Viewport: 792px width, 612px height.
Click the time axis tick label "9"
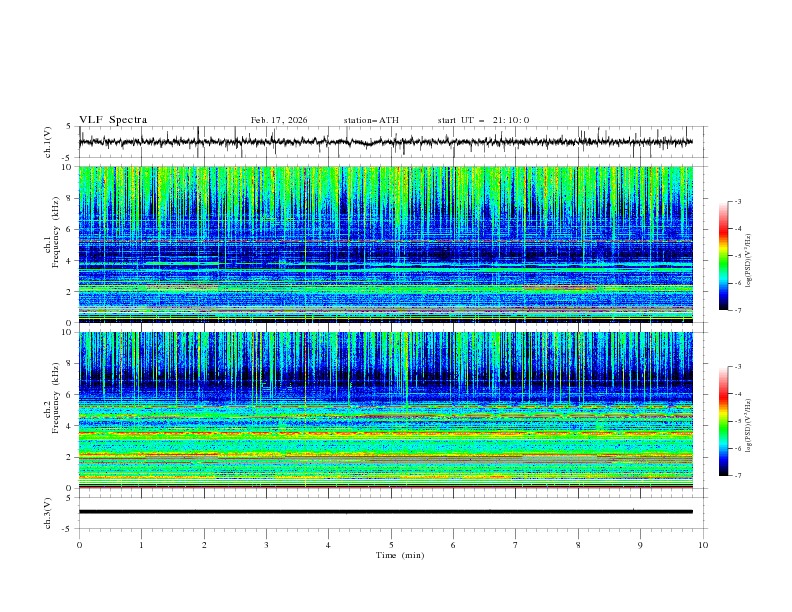coord(640,545)
